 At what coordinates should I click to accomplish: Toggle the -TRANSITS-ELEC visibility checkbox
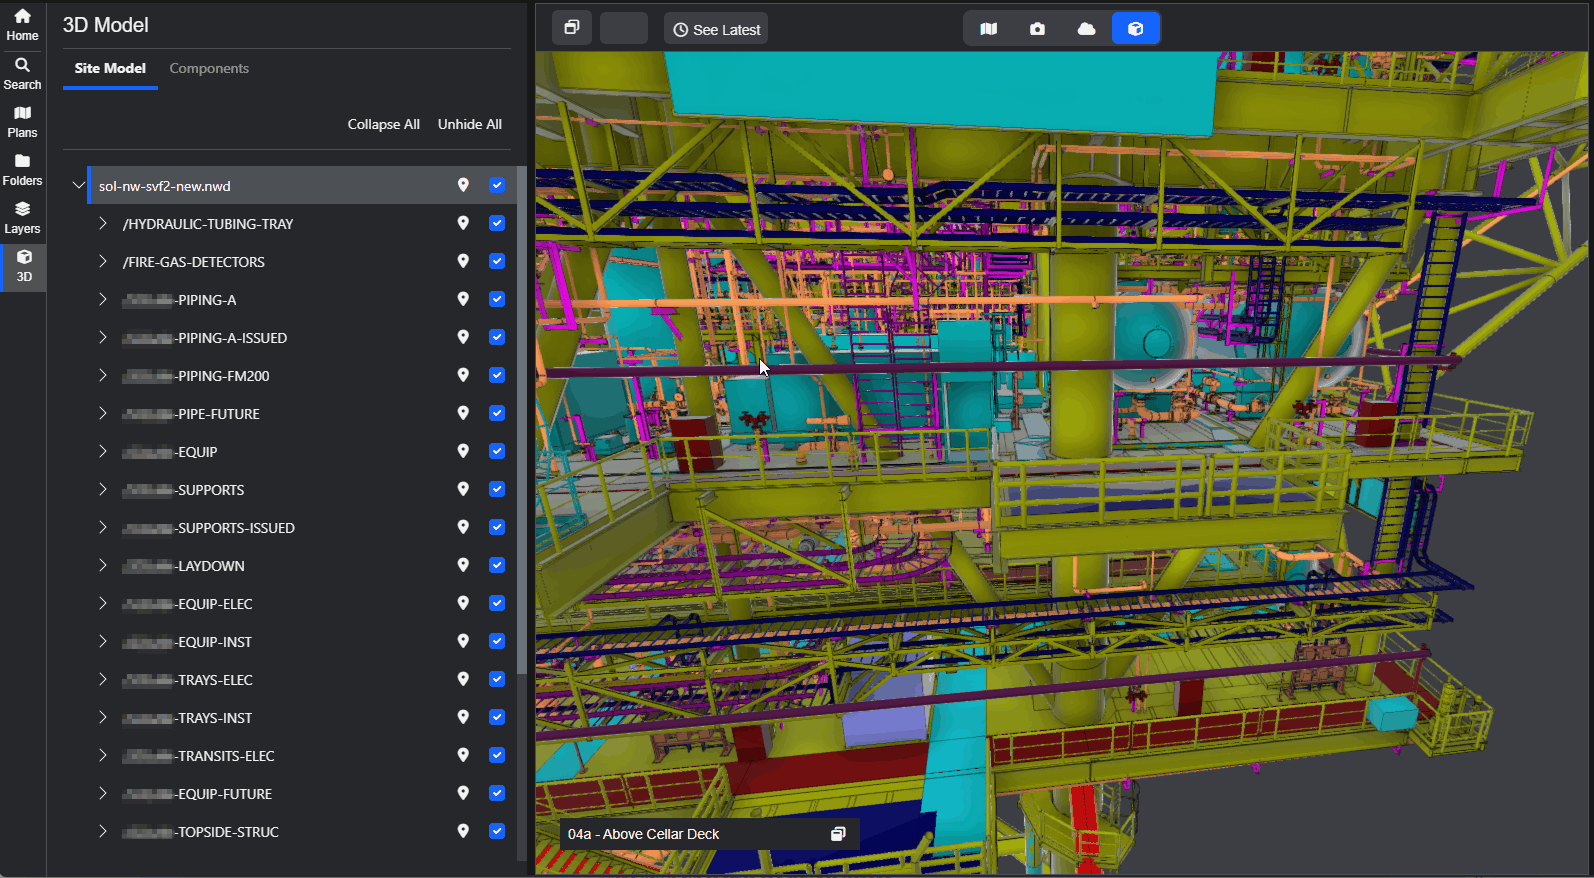coord(497,755)
